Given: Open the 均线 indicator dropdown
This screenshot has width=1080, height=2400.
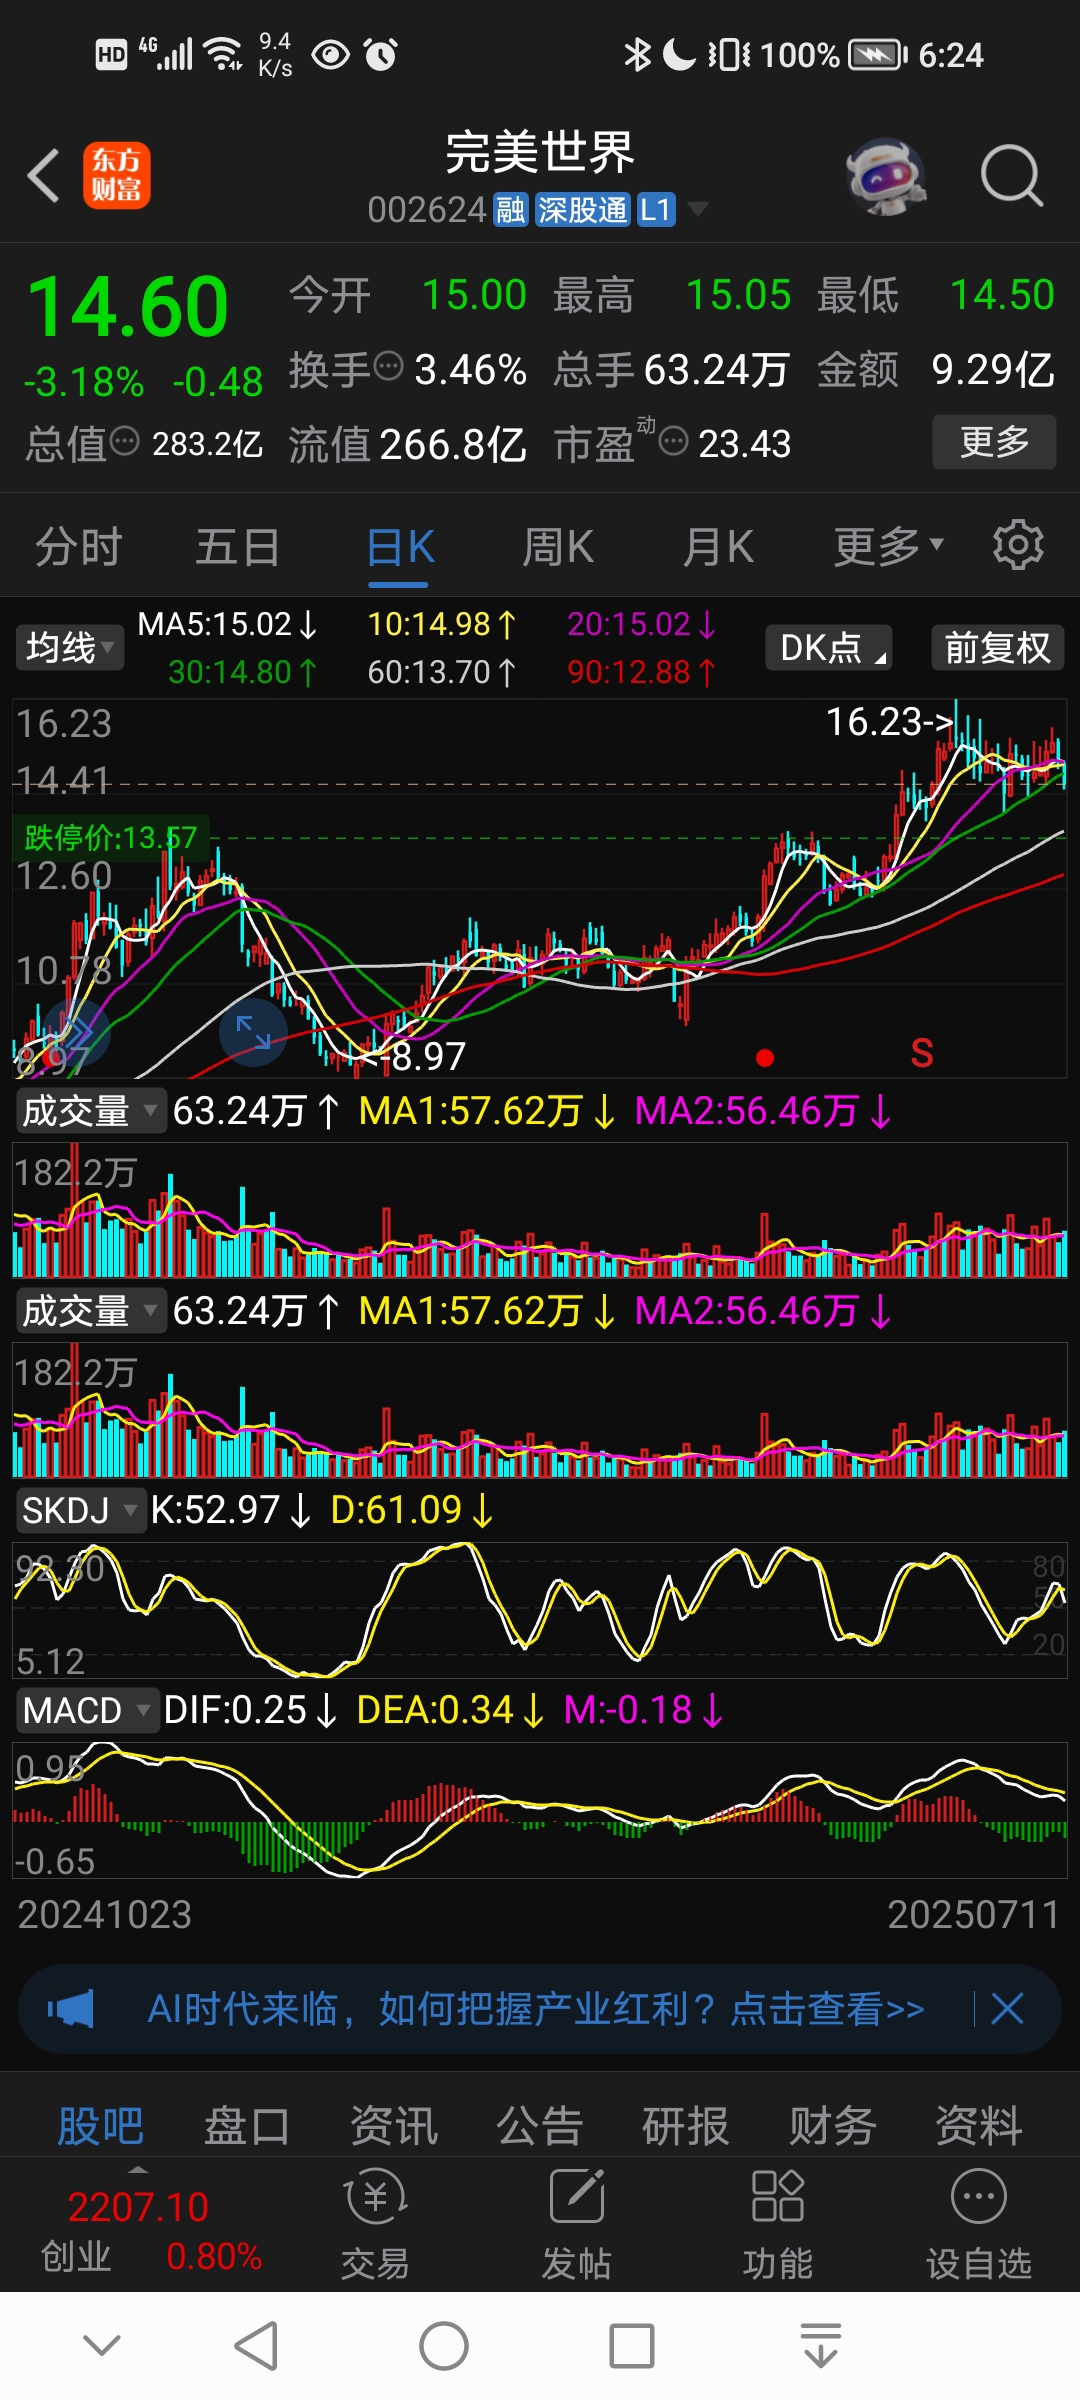Looking at the screenshot, I should tap(69, 648).
